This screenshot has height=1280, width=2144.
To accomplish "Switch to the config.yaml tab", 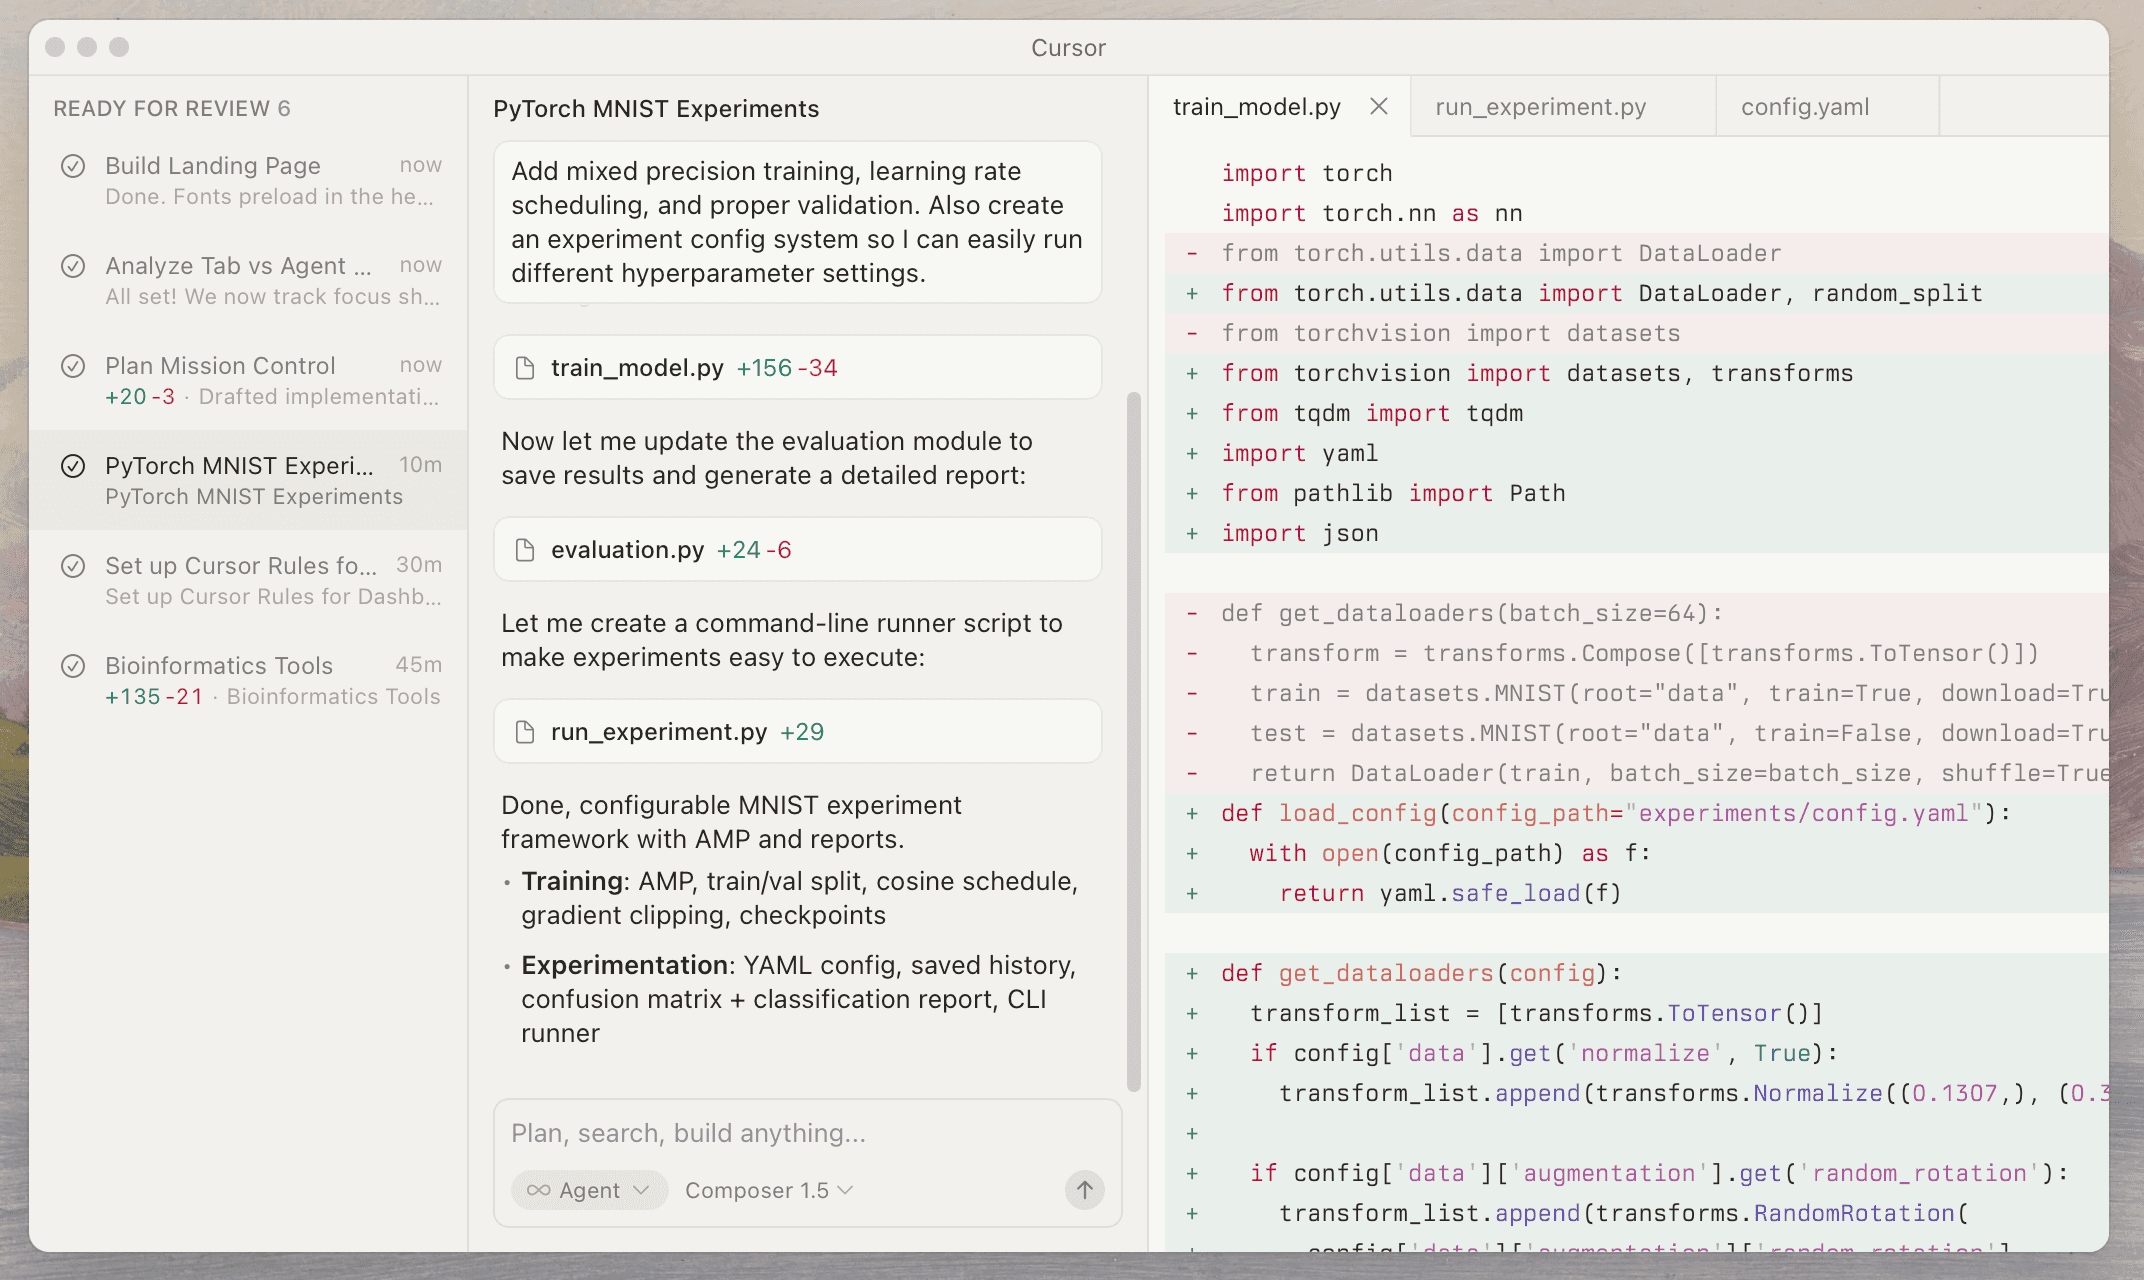I will point(1805,107).
